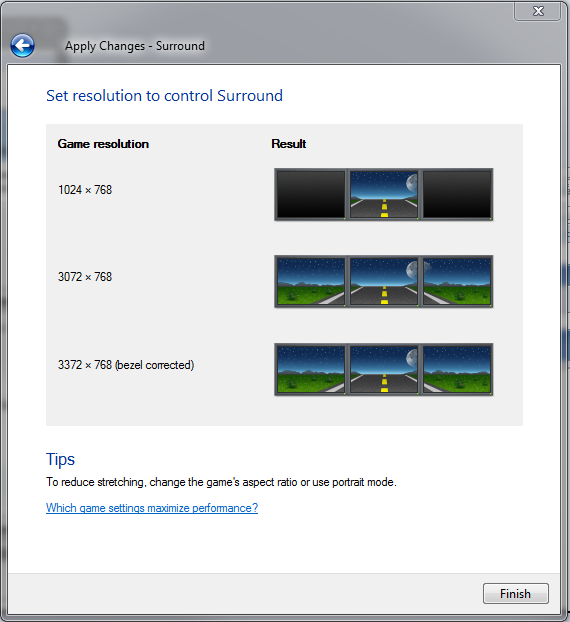Click the Tips heading
This screenshot has height=622, width=570.
60,459
